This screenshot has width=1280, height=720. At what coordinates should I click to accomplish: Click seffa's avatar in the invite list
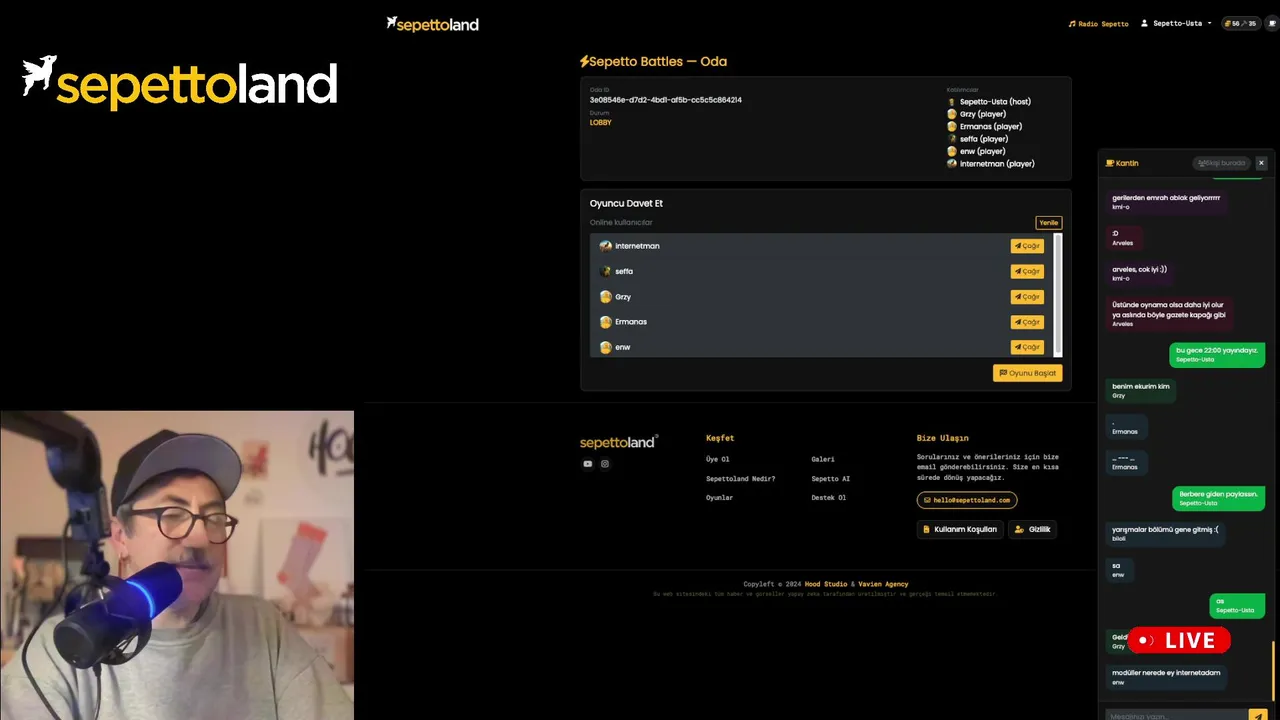pyautogui.click(x=605, y=271)
